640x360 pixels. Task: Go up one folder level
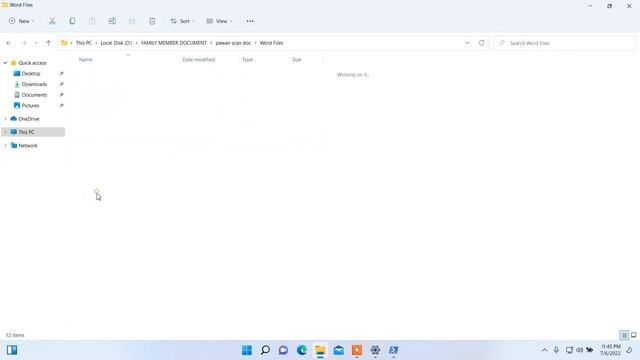click(x=49, y=43)
